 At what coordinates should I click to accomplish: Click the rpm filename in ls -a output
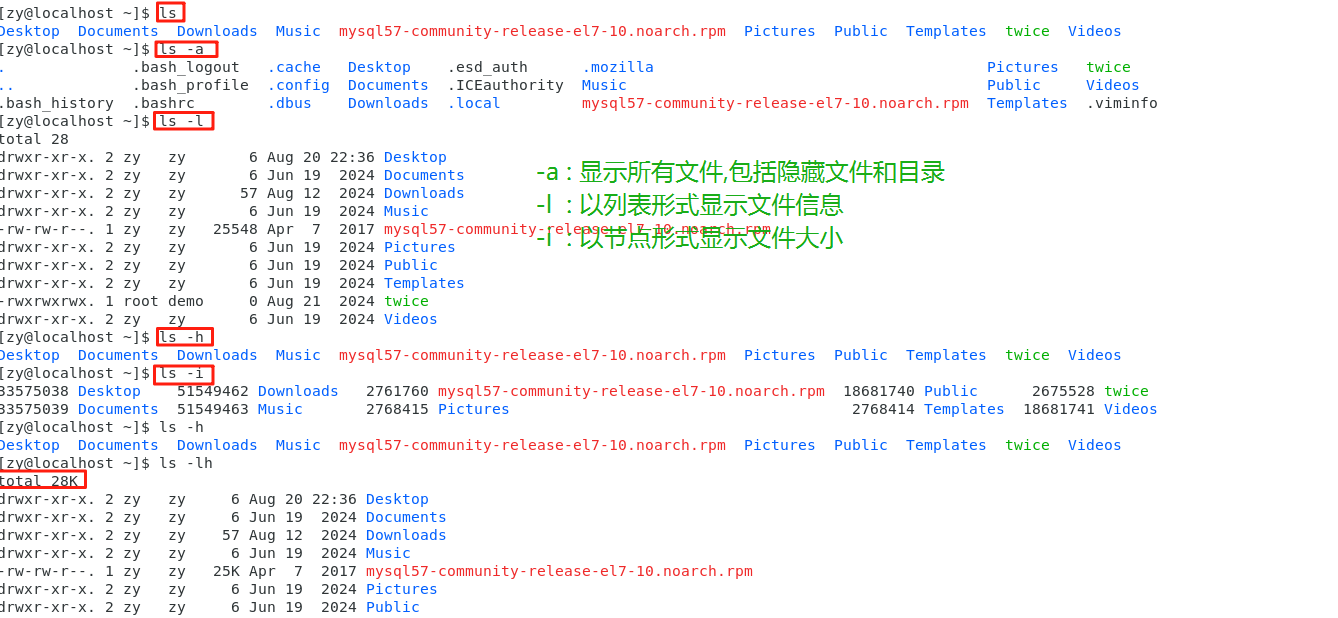(x=775, y=103)
